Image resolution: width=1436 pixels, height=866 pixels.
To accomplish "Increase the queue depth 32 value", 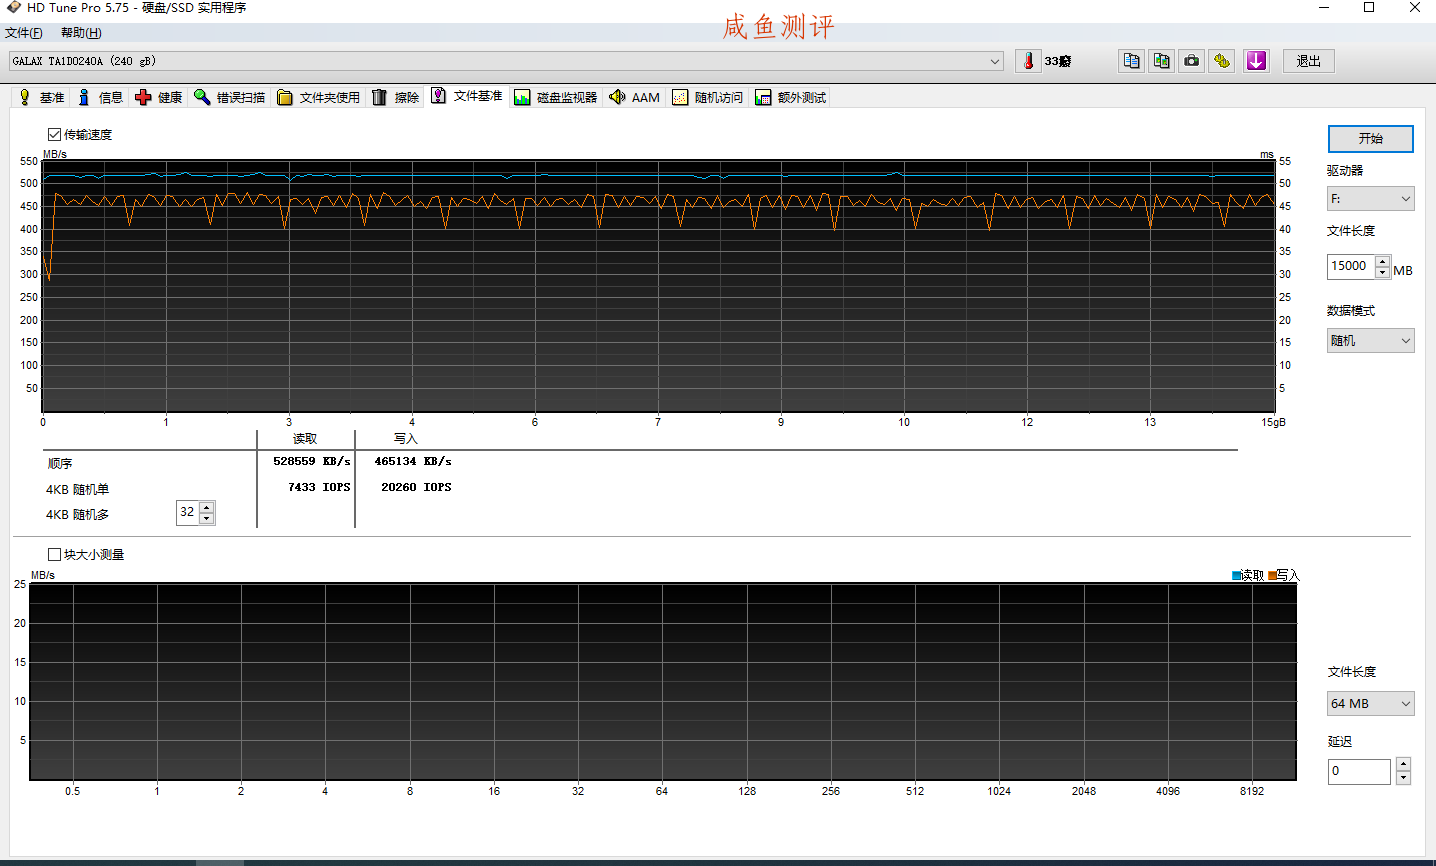I will click(x=207, y=507).
